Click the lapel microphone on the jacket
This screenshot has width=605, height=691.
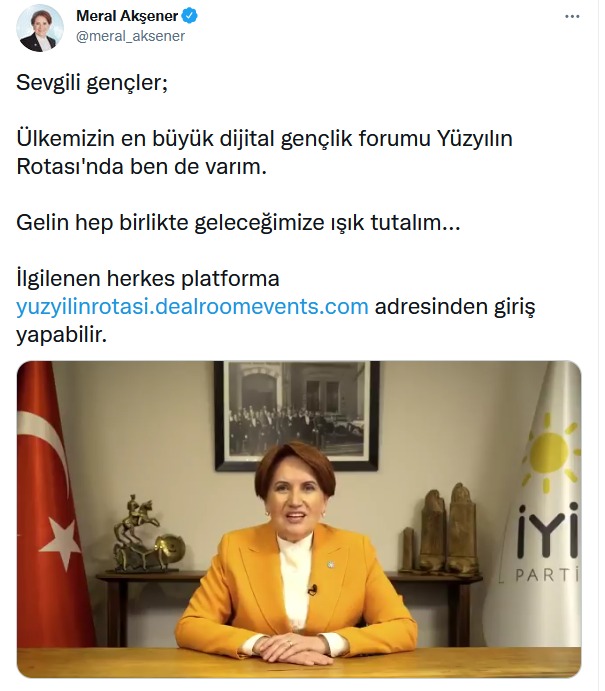click(312, 588)
